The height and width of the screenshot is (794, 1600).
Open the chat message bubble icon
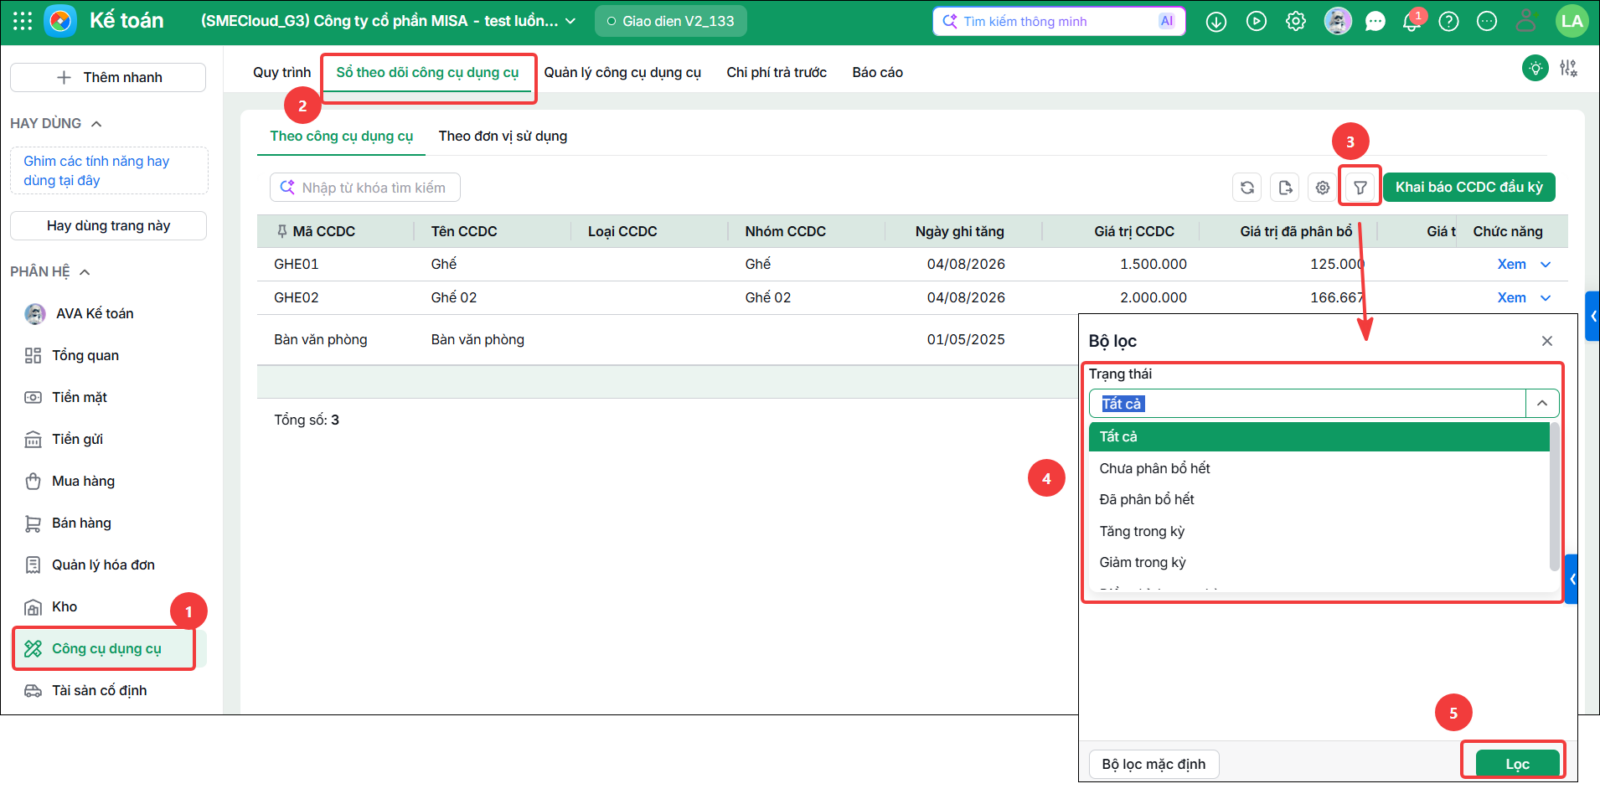pyautogui.click(x=1376, y=21)
